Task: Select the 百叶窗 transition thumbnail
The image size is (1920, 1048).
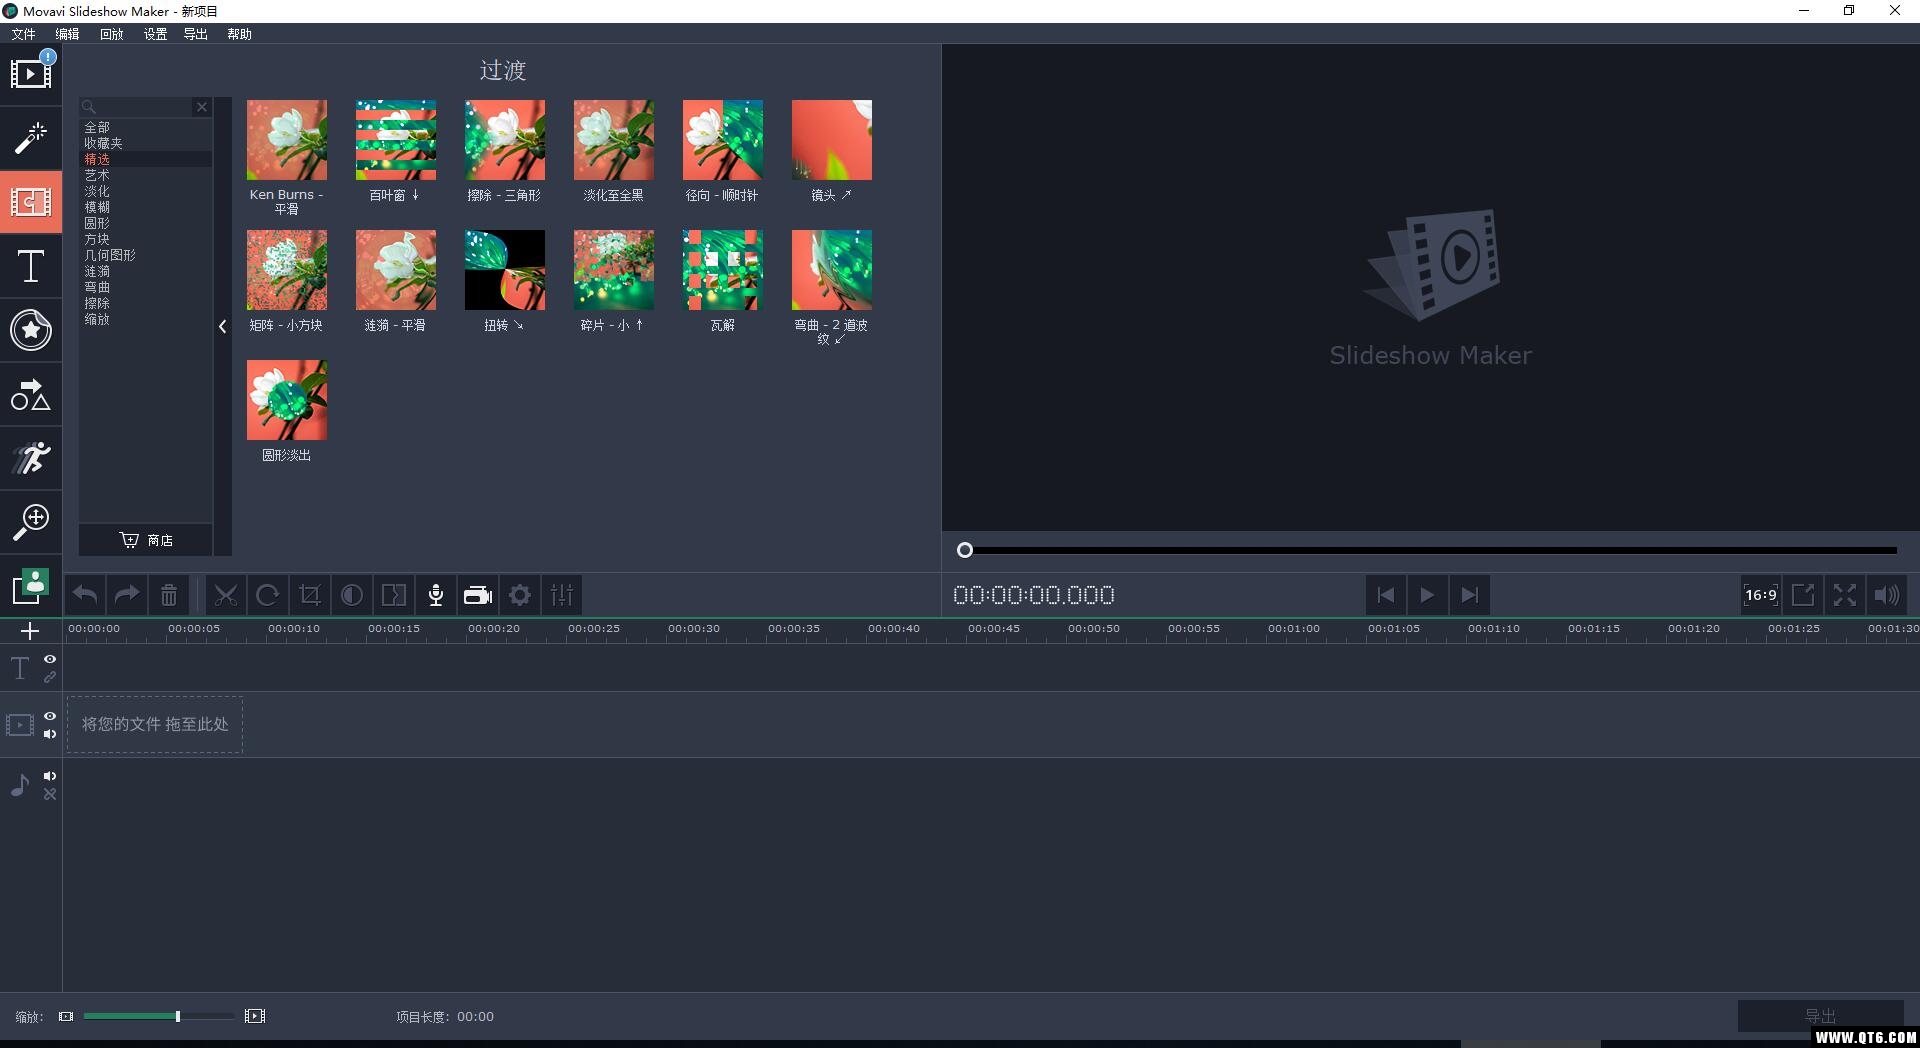Action: click(x=396, y=140)
